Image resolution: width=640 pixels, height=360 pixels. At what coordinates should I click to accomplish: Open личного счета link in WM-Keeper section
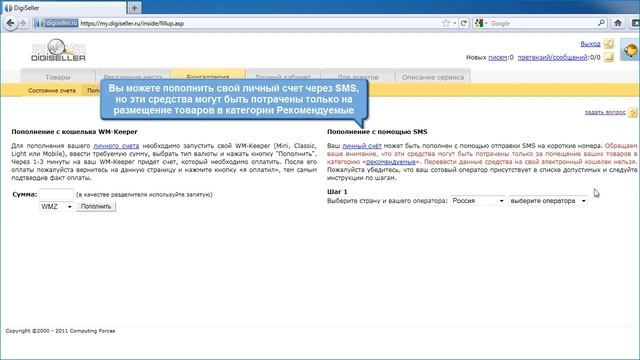coord(116,146)
